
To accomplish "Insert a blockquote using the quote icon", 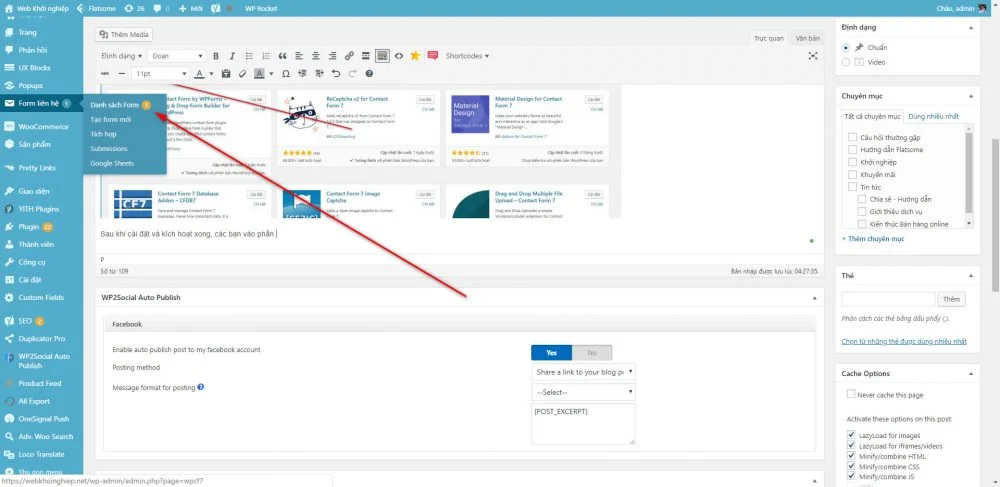I will coord(283,56).
